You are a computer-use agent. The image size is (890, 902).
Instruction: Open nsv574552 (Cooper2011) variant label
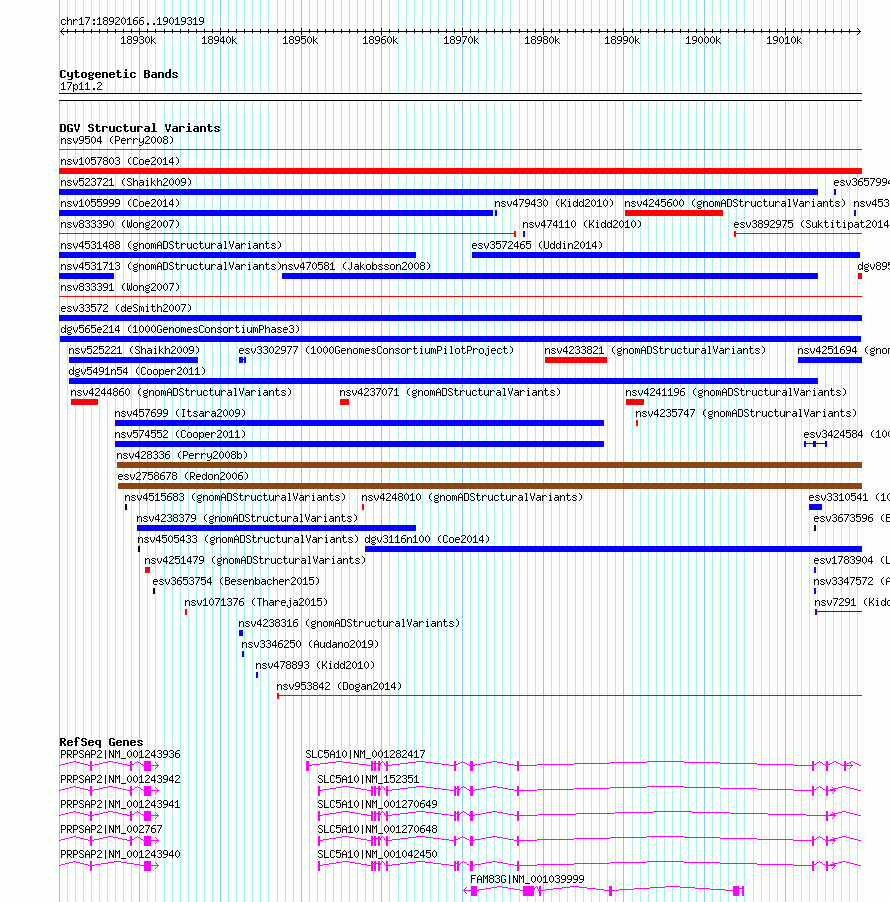point(180,434)
